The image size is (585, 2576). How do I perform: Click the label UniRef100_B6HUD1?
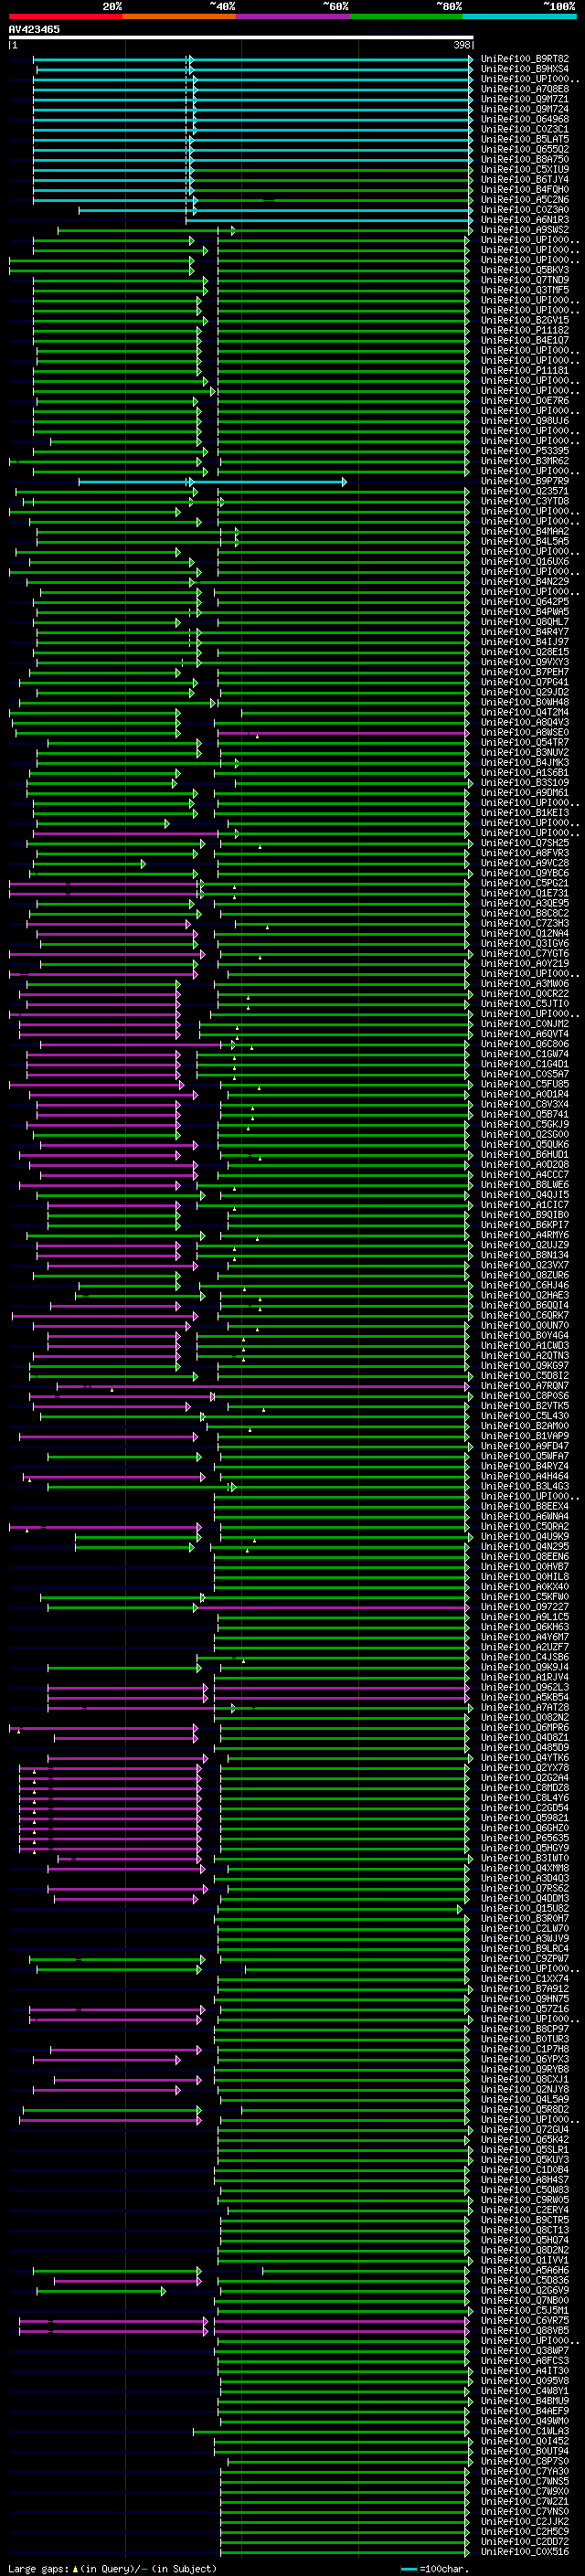click(525, 1154)
